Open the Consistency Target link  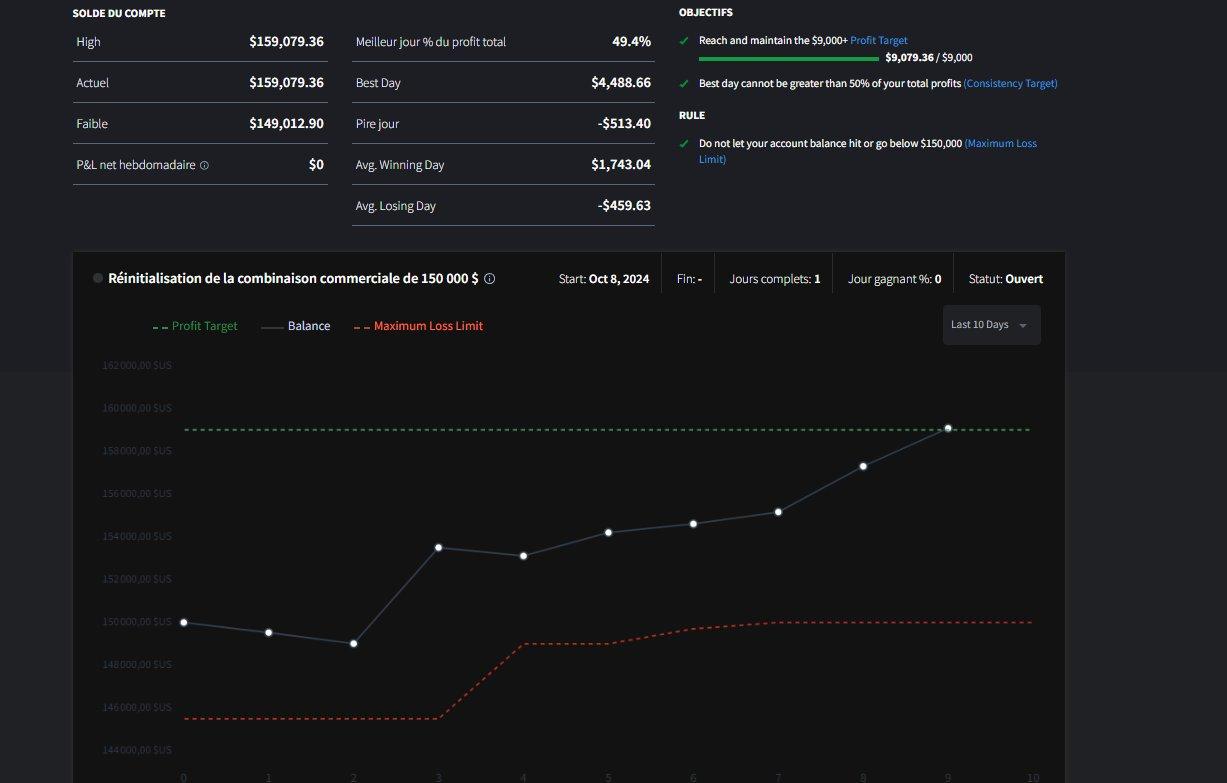tap(1010, 84)
